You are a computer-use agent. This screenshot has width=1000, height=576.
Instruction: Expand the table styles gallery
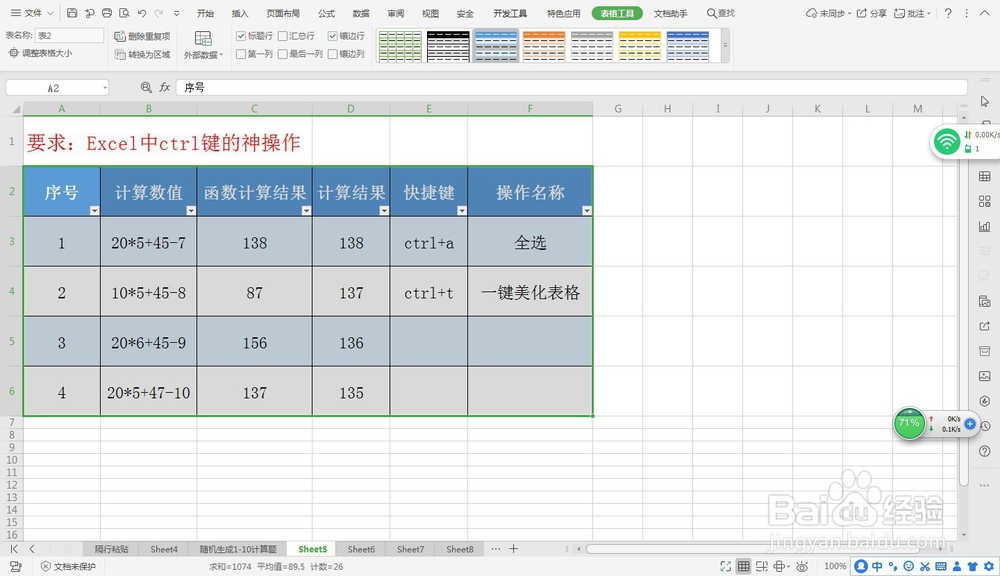(725, 46)
